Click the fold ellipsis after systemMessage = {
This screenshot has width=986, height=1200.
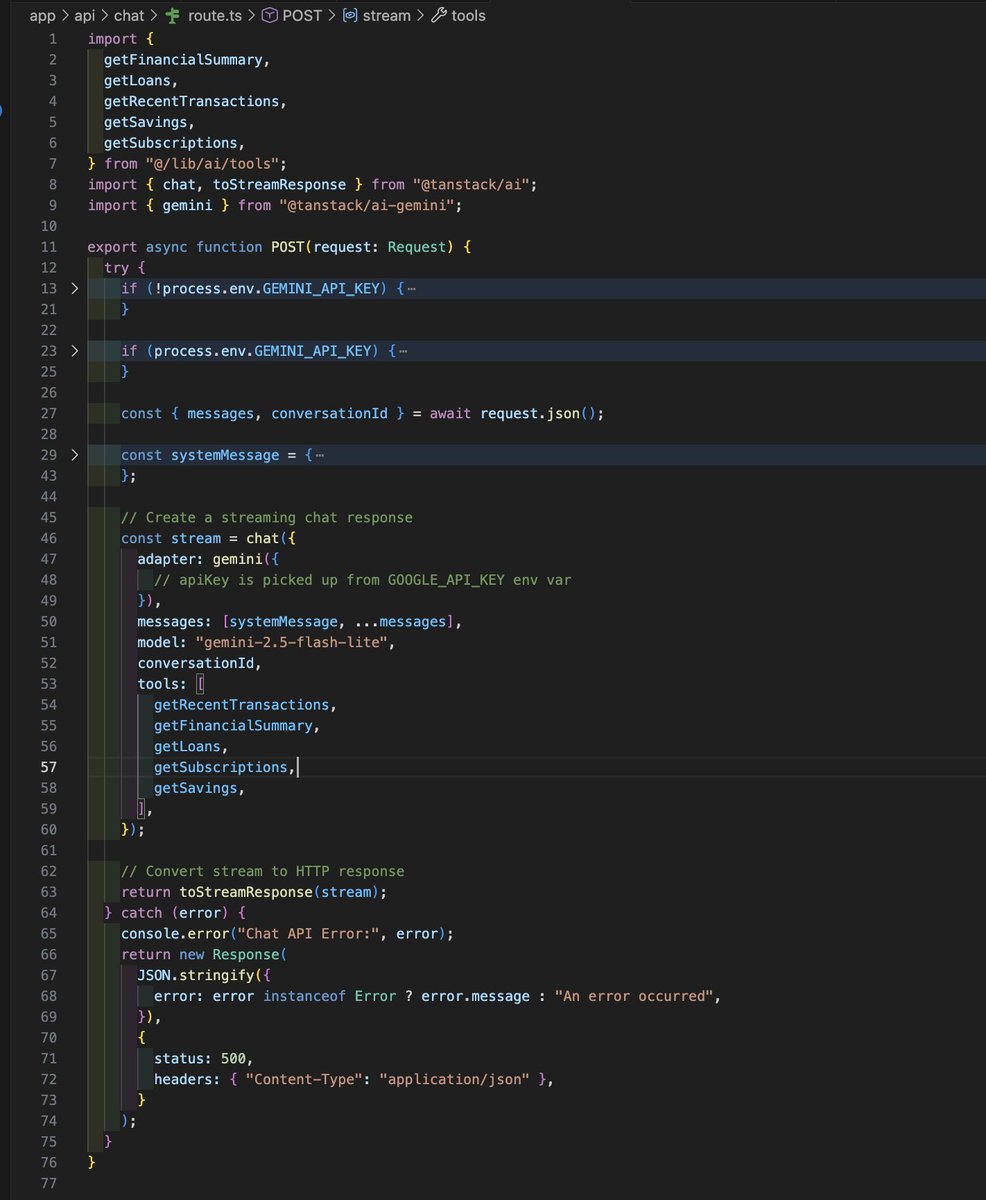coord(320,455)
